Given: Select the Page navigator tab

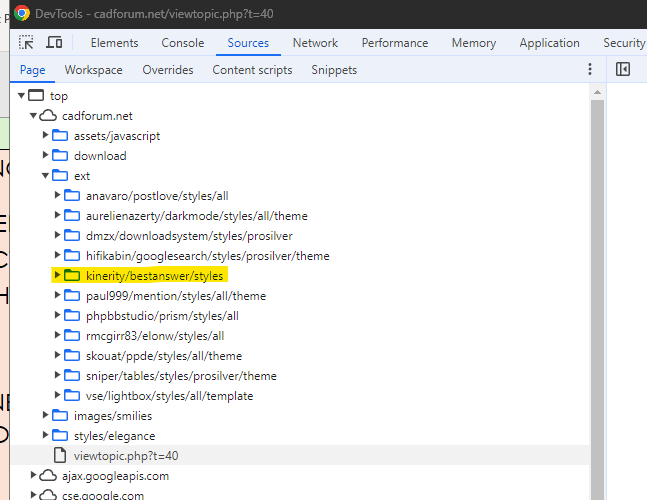Looking at the screenshot, I should [33, 70].
